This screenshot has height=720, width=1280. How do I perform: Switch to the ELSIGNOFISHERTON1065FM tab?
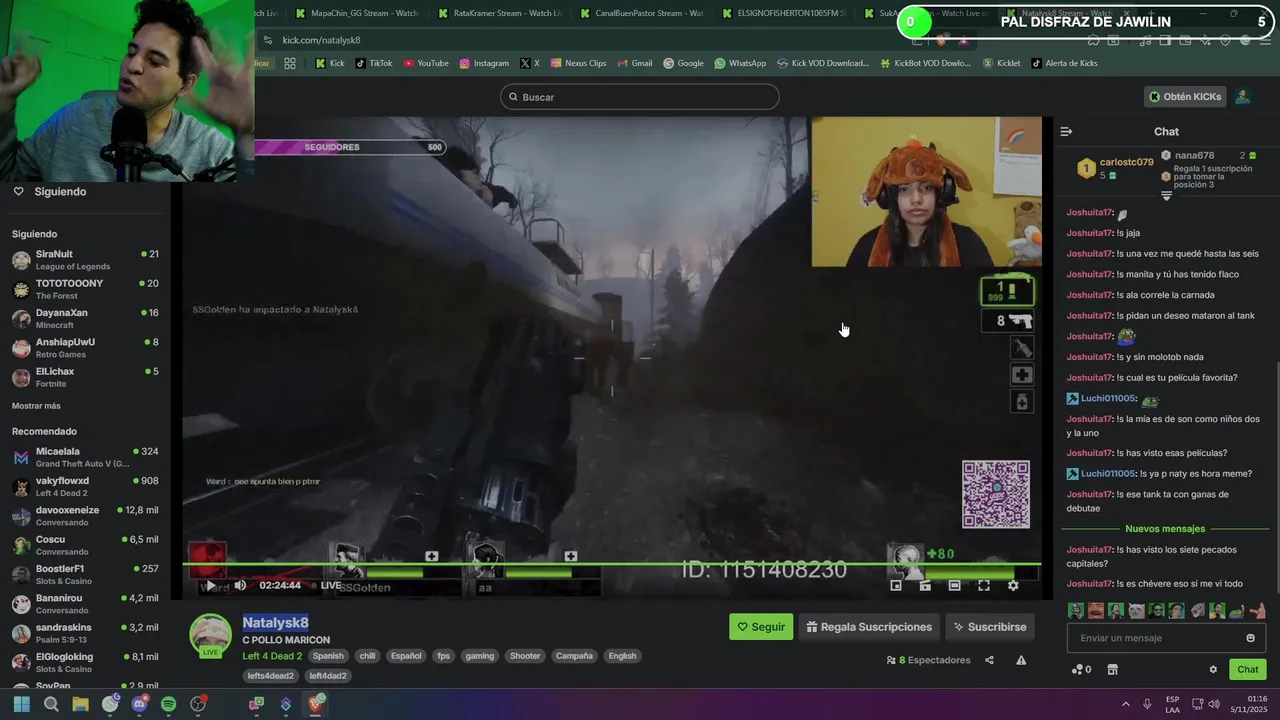tap(783, 13)
